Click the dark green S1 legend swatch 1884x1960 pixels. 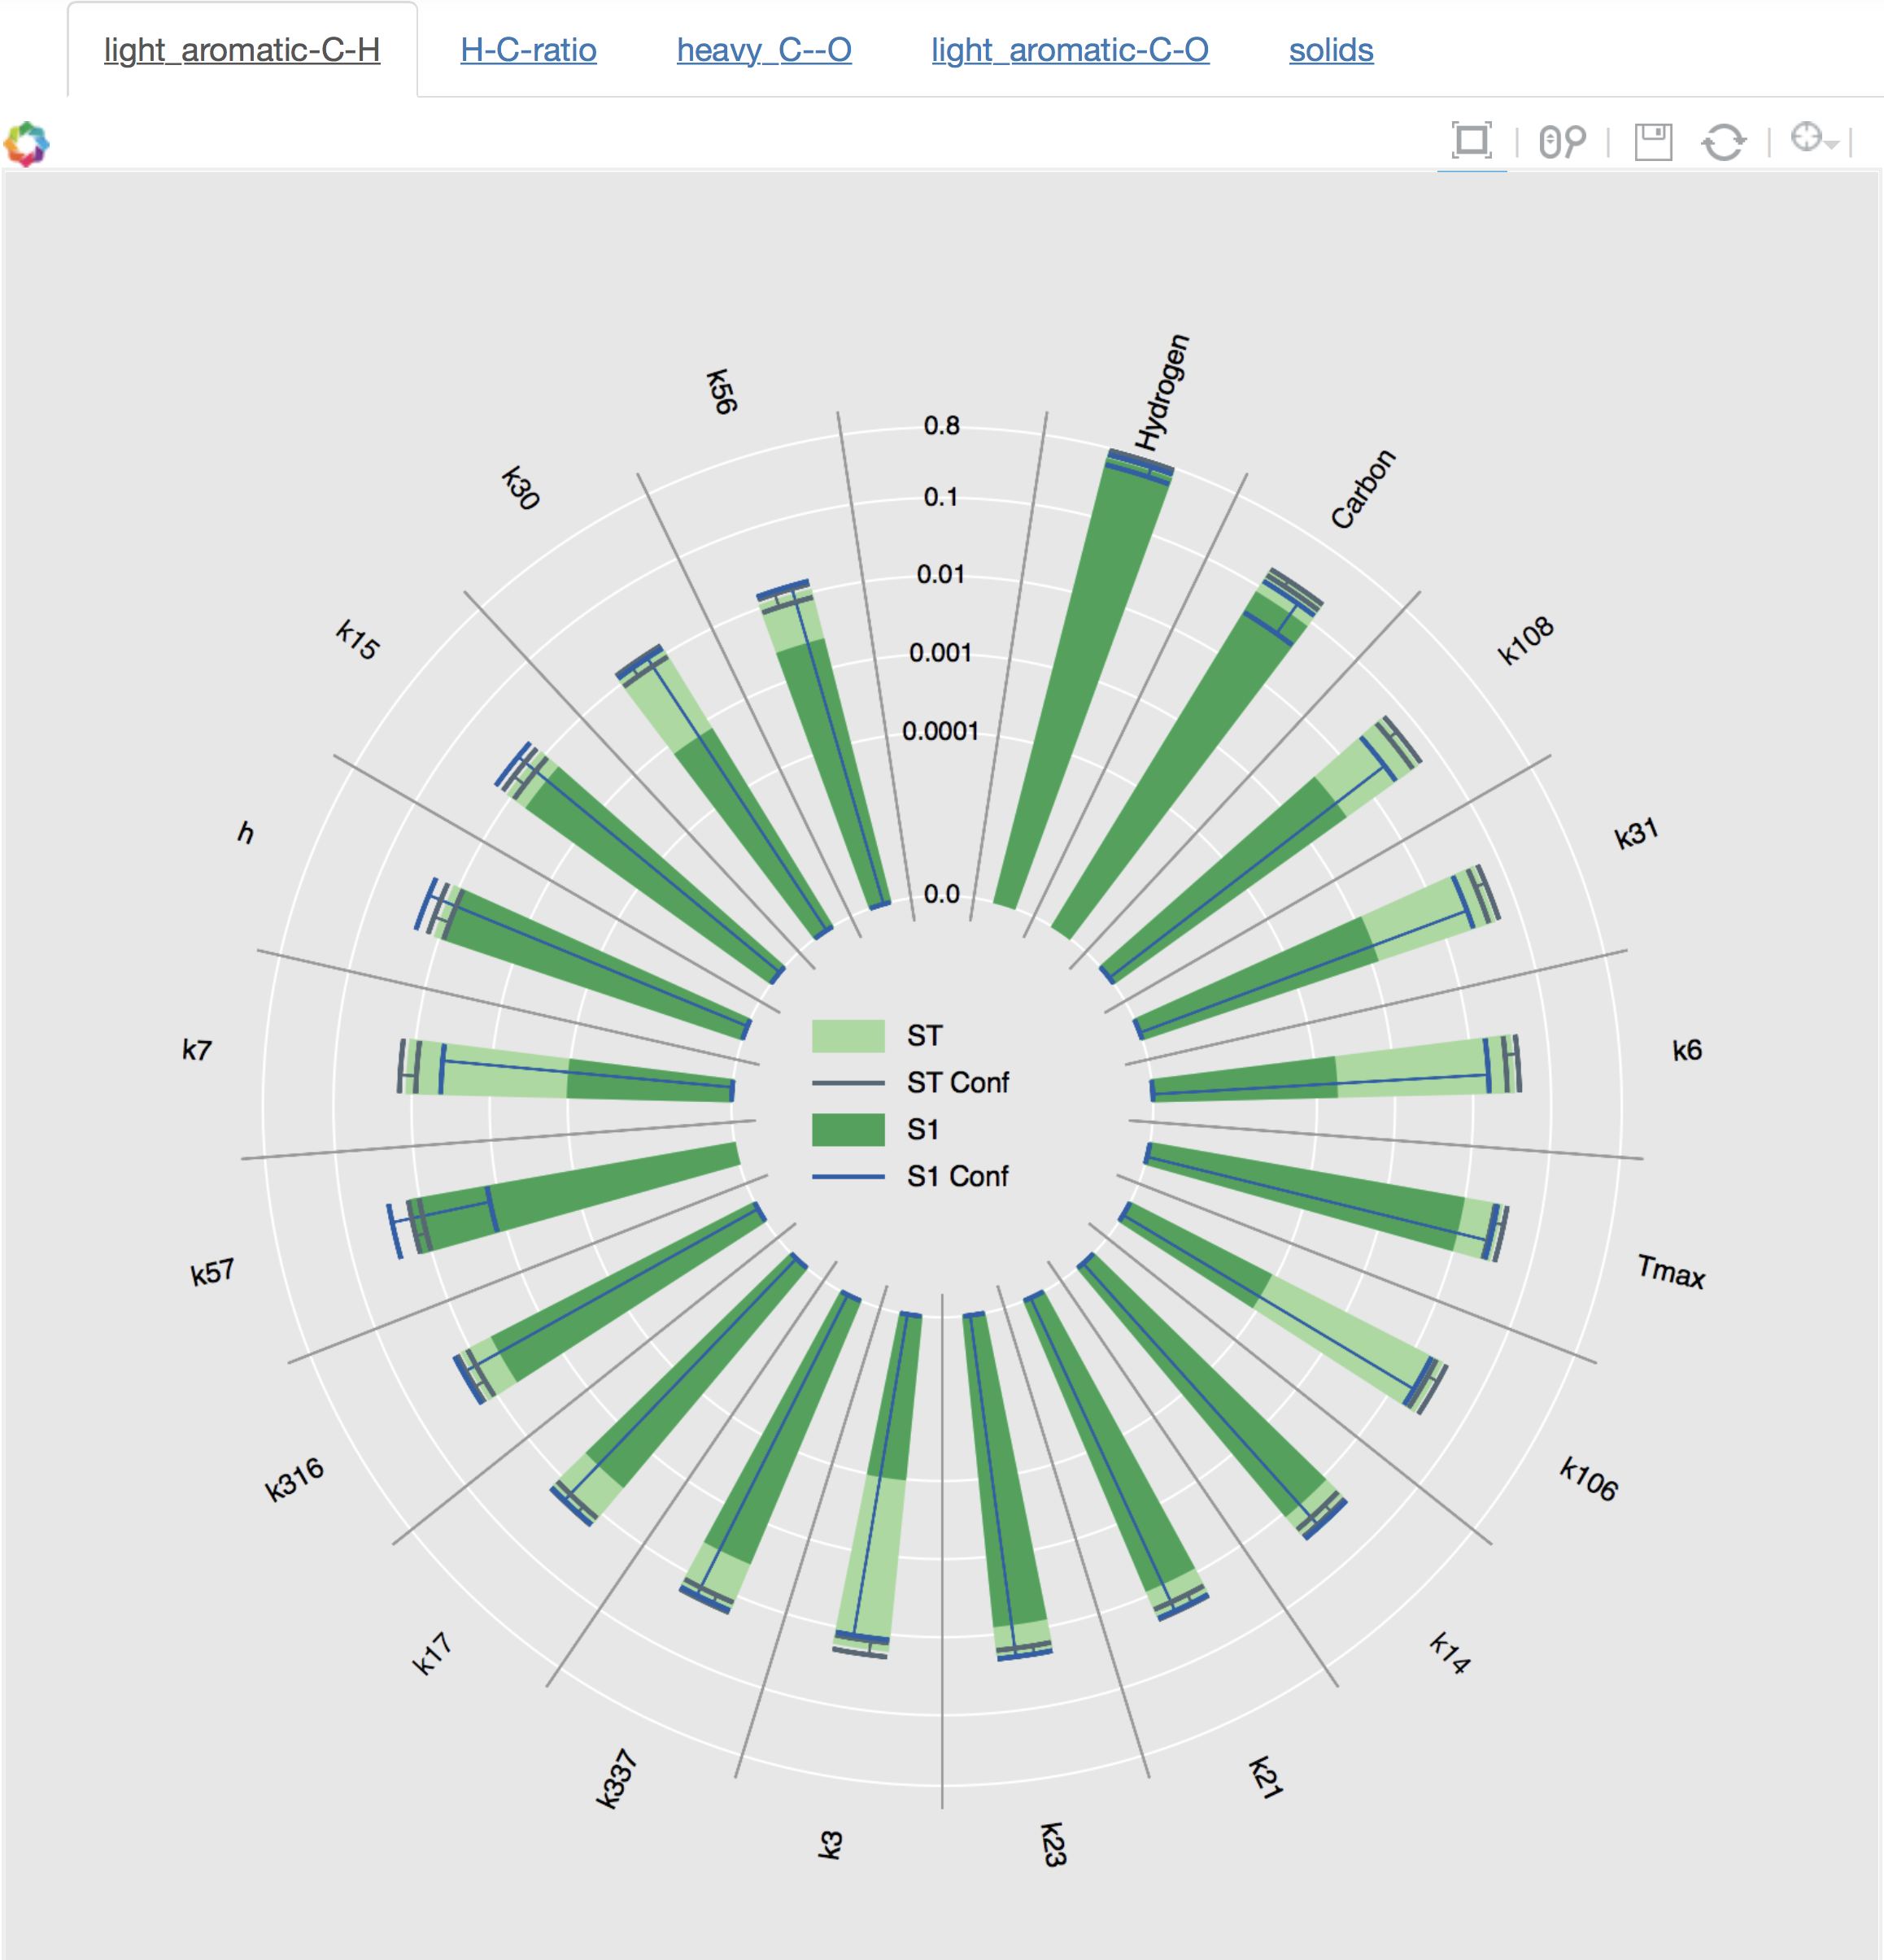point(848,1130)
